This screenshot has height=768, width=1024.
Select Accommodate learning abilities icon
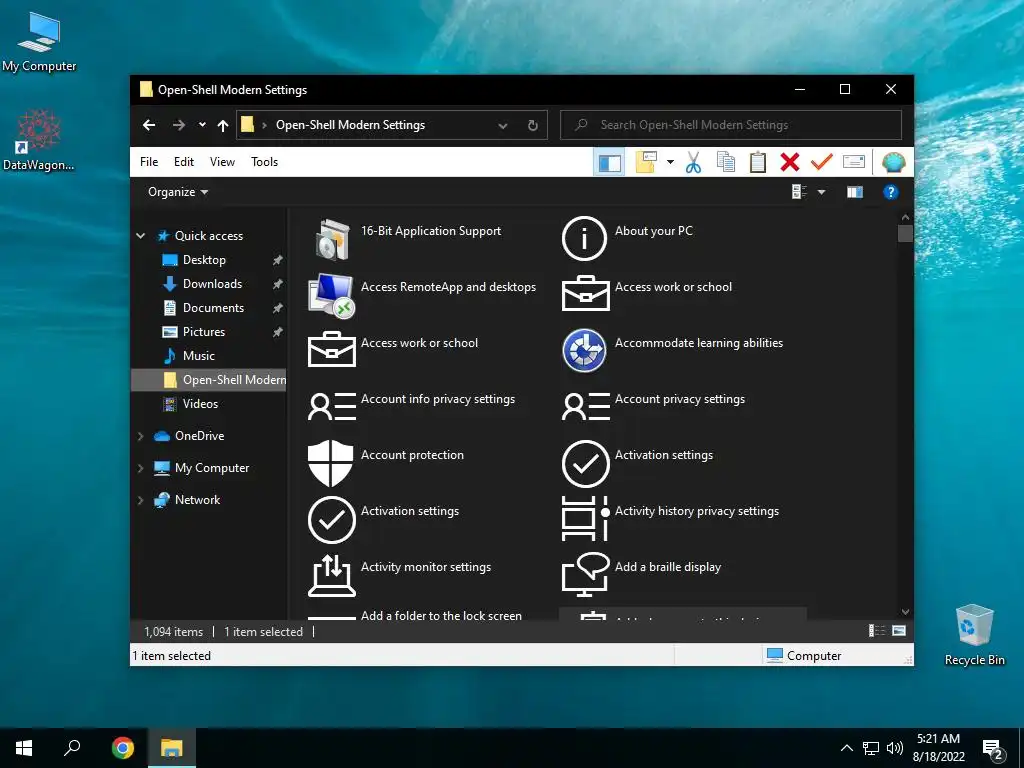coord(584,351)
